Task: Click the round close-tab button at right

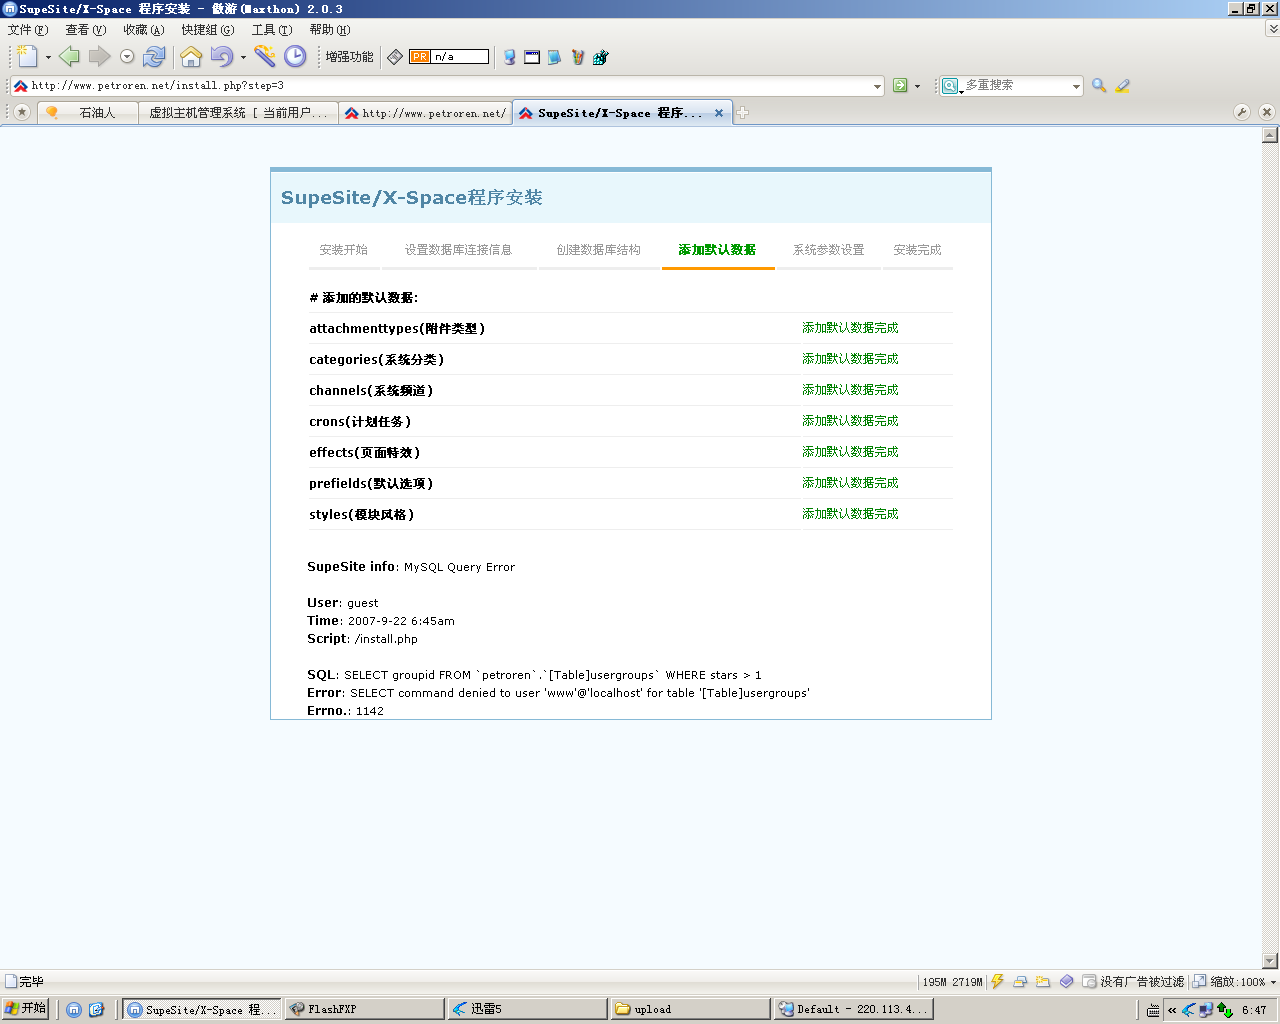Action: (x=1266, y=112)
